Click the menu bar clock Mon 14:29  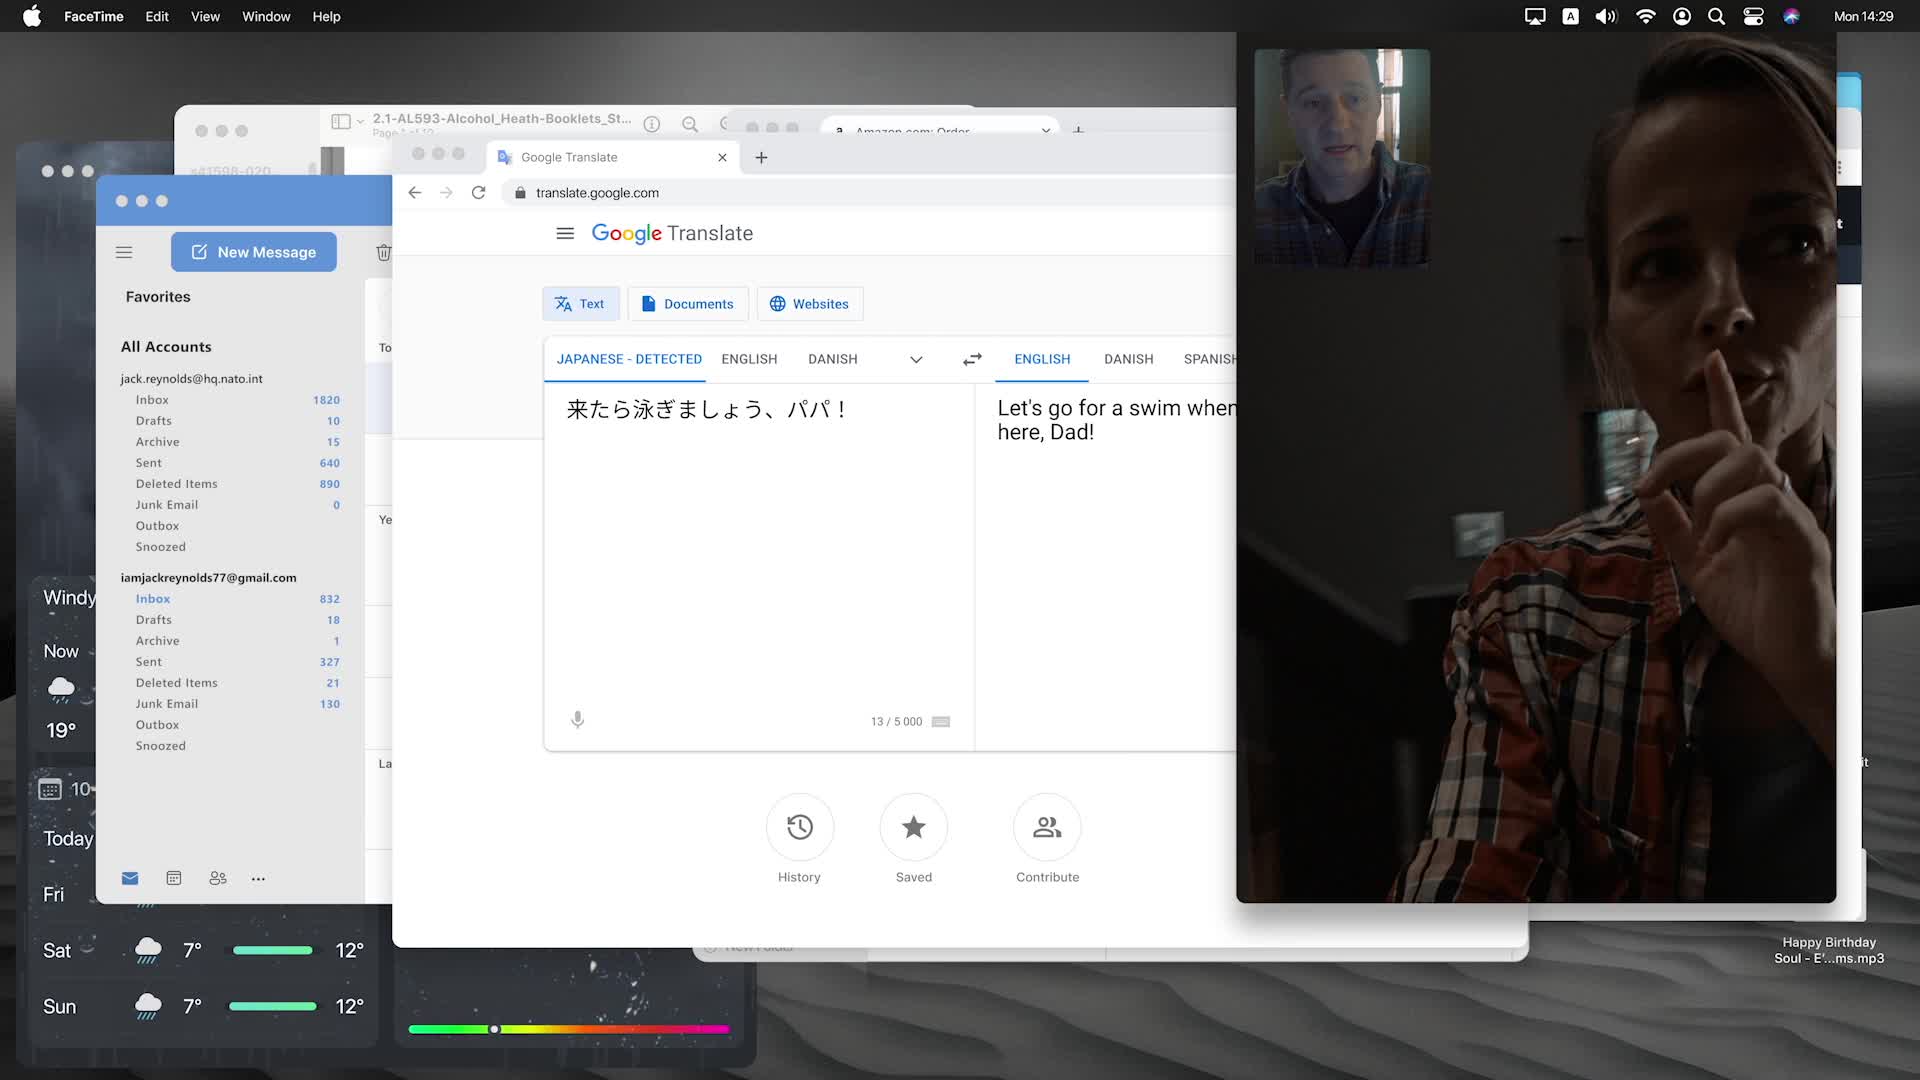1863,16
